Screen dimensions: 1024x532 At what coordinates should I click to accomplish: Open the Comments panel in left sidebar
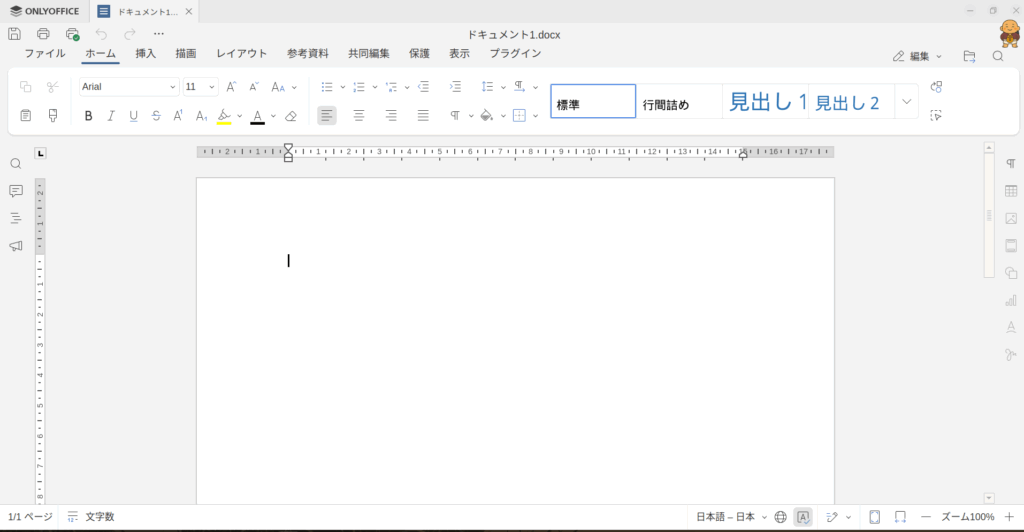pyautogui.click(x=16, y=191)
